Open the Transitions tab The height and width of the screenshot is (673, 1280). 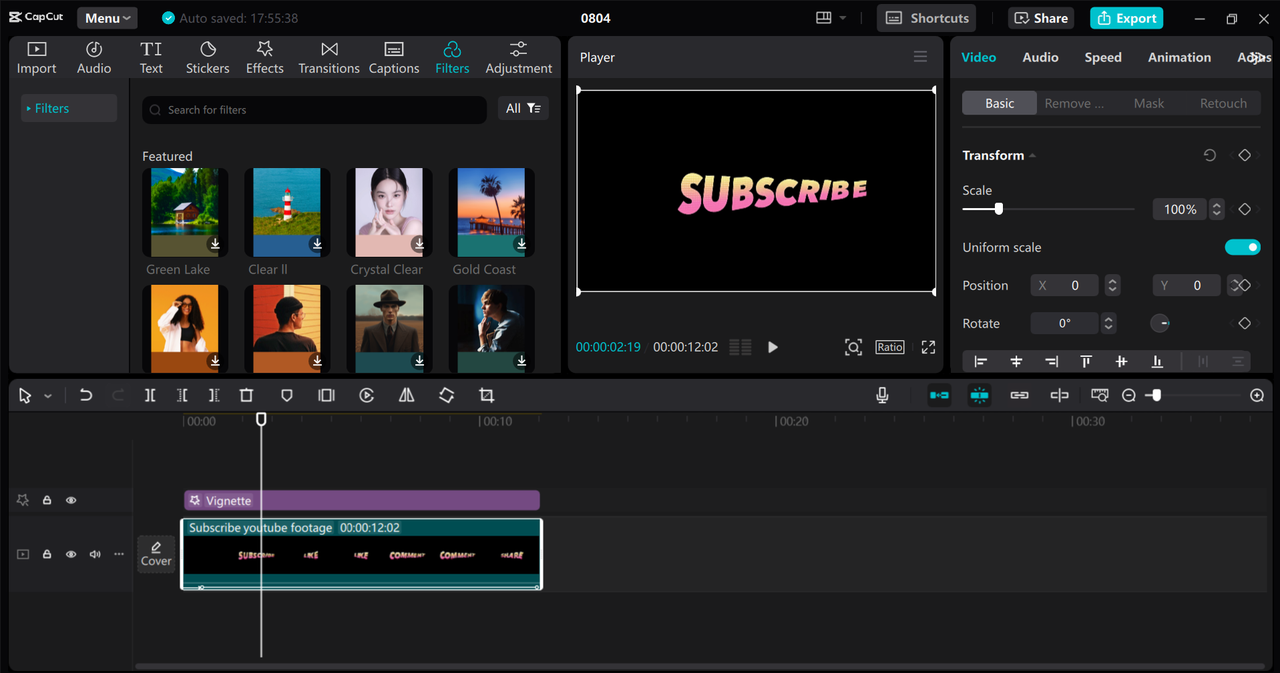click(329, 58)
